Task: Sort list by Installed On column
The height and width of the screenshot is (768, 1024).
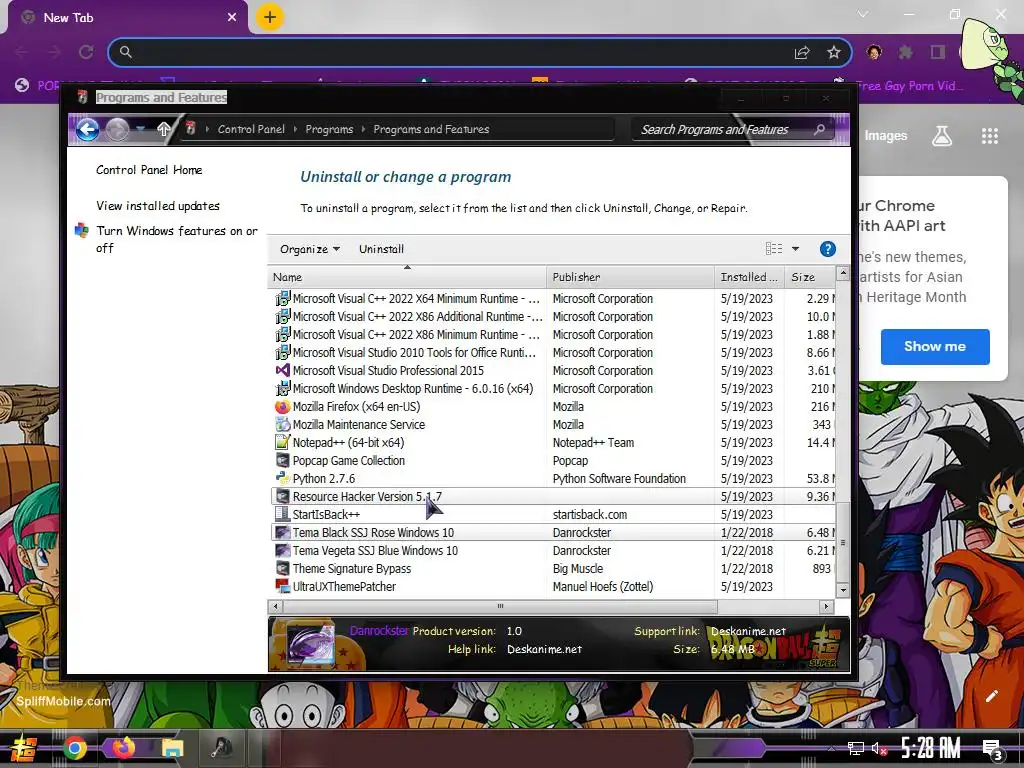Action: click(750, 277)
